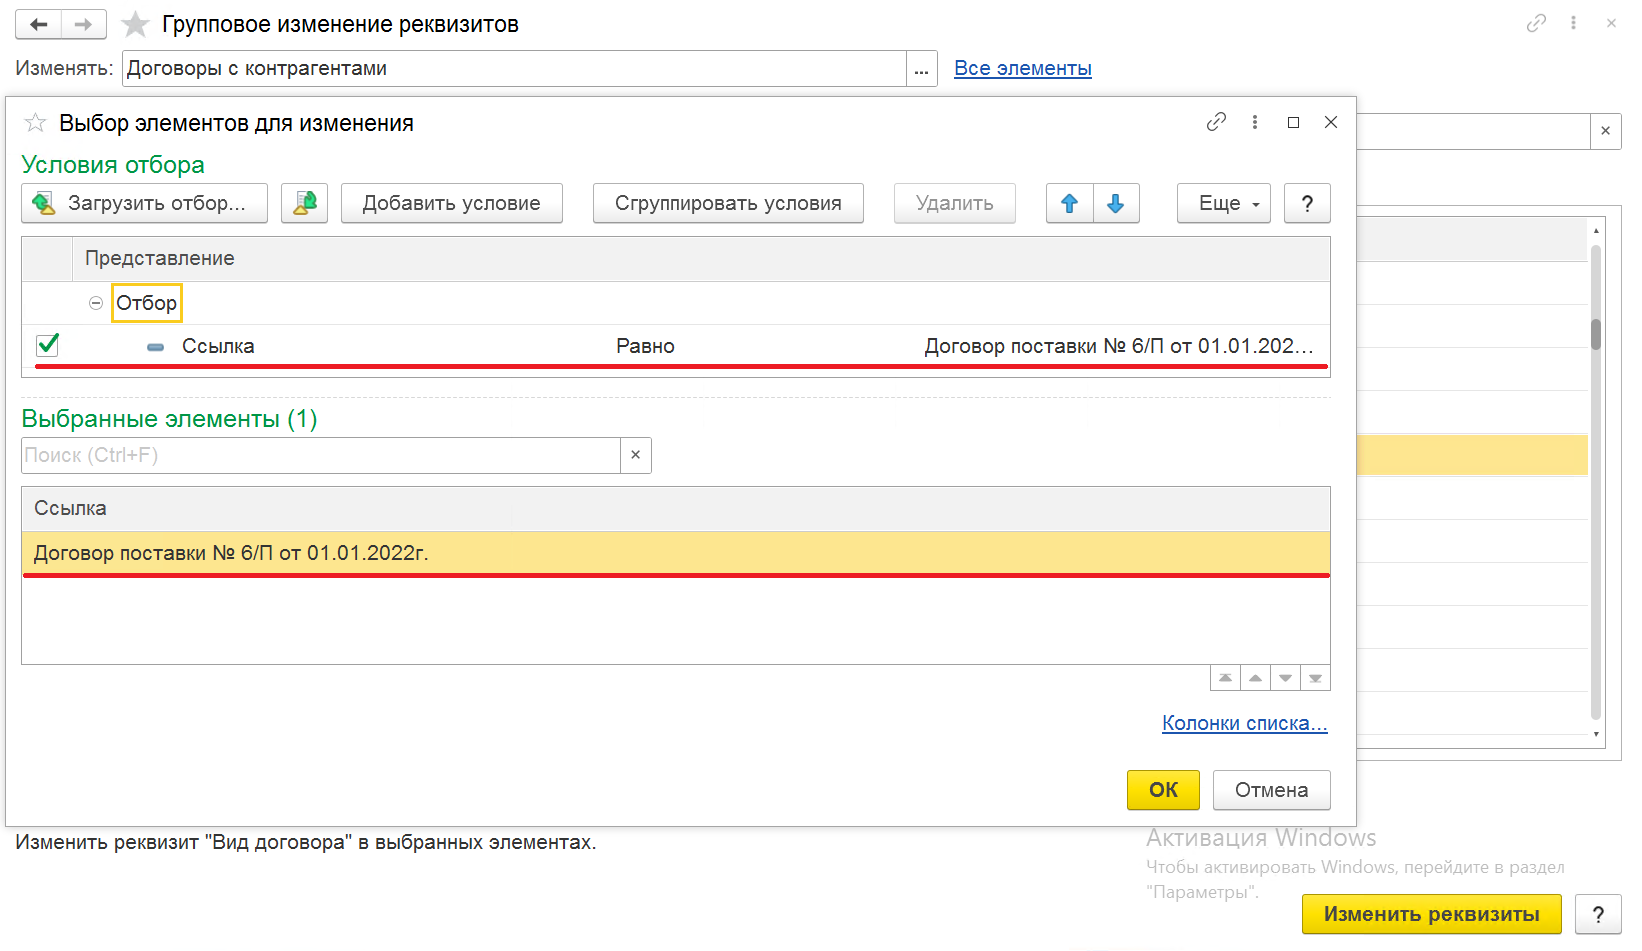Click Сгруппировать условия button

point(728,203)
